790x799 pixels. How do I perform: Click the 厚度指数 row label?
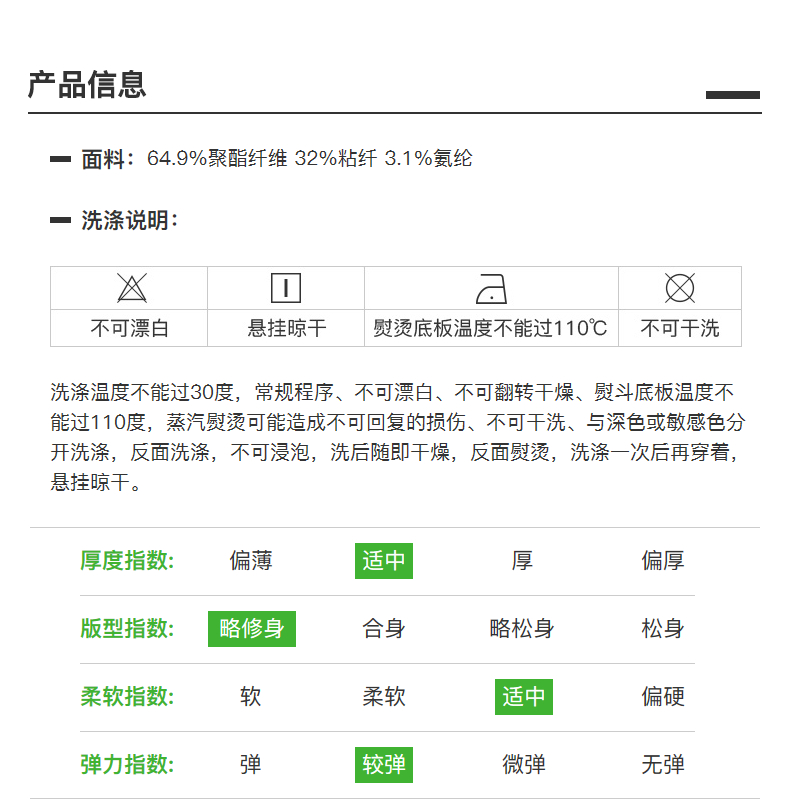[127, 561]
